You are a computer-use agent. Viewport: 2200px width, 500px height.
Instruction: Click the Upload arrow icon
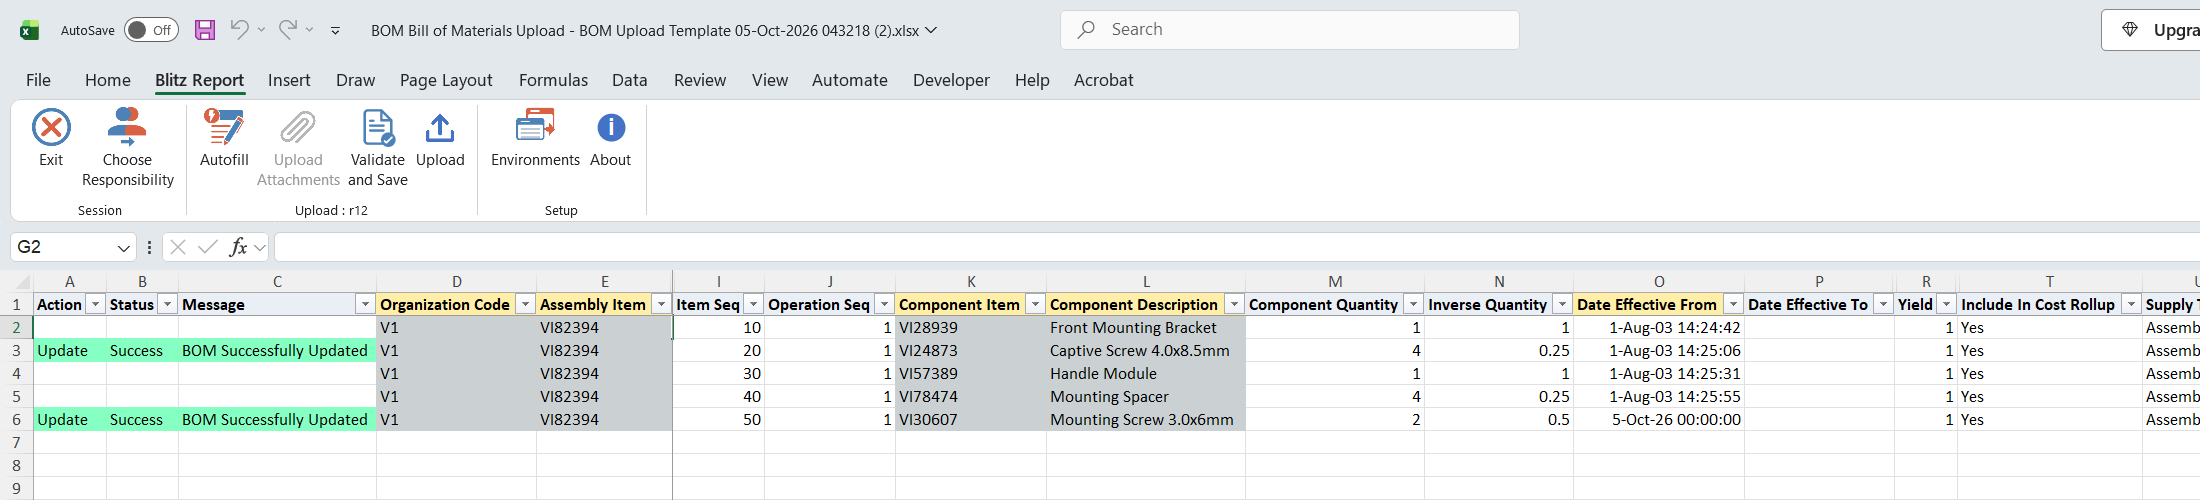coord(440,128)
